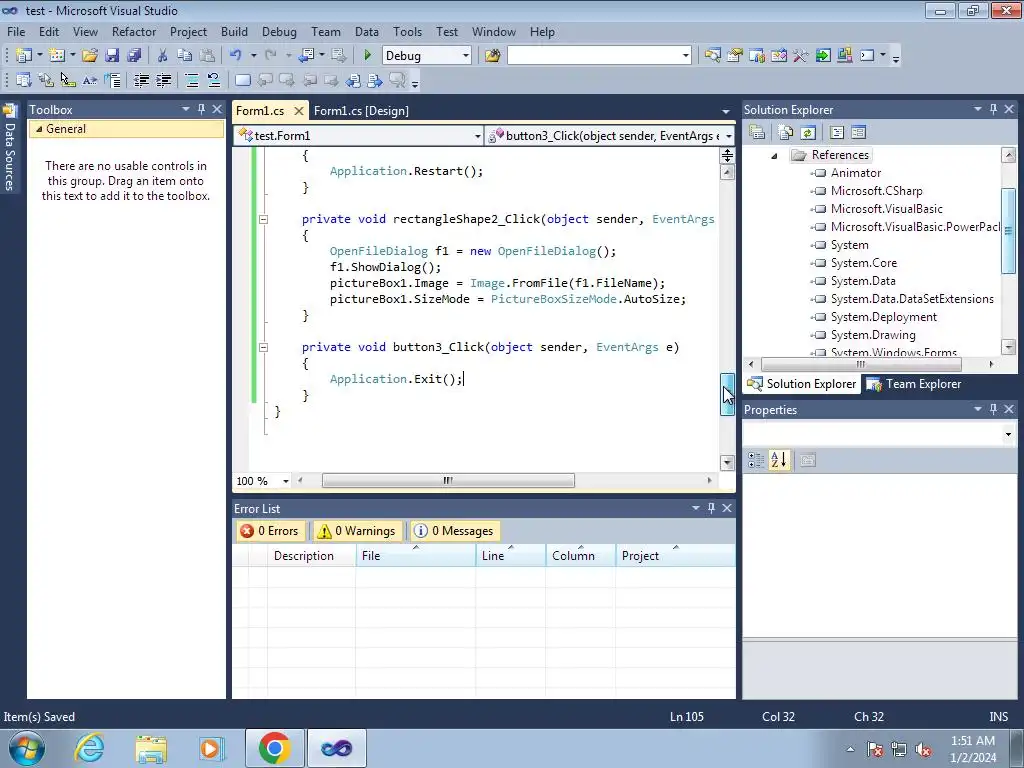This screenshot has width=1024, height=768.
Task: Open the Data Sources side tab
Action: 9,148
